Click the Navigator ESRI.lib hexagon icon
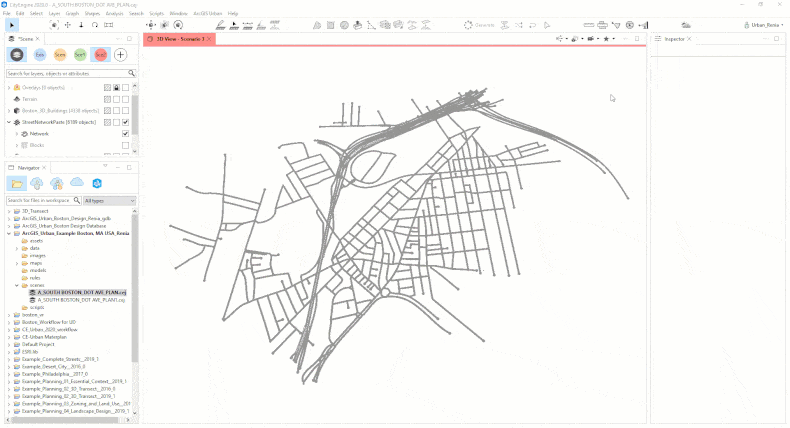This screenshot has height=428, width=790. tap(97, 184)
